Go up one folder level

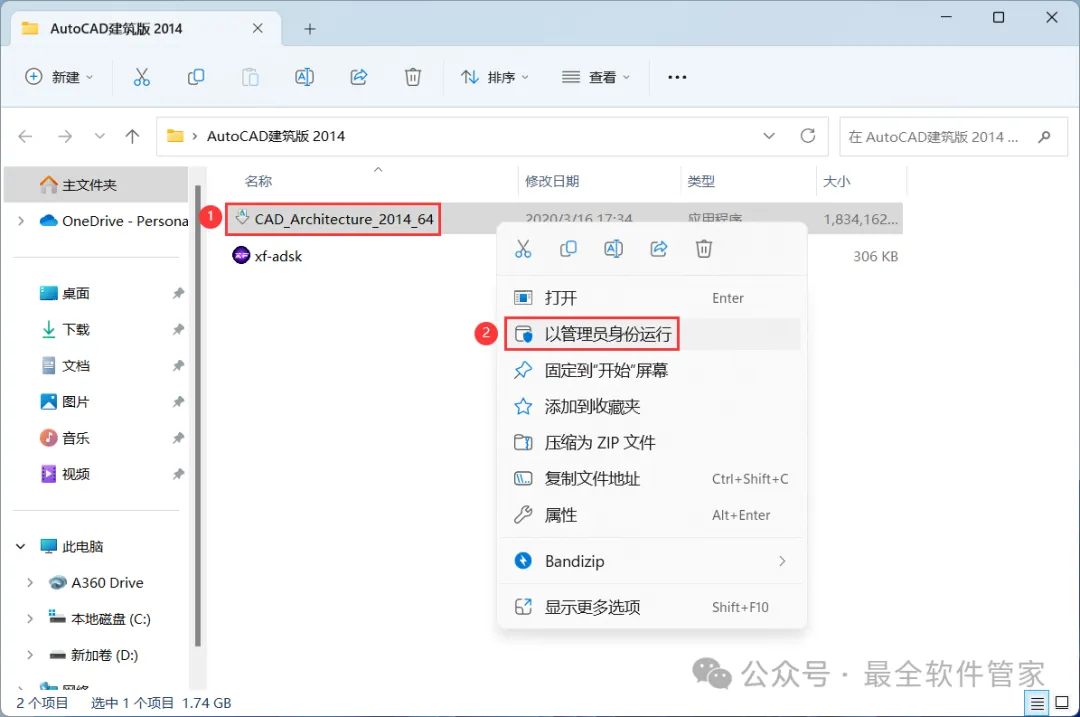(132, 136)
